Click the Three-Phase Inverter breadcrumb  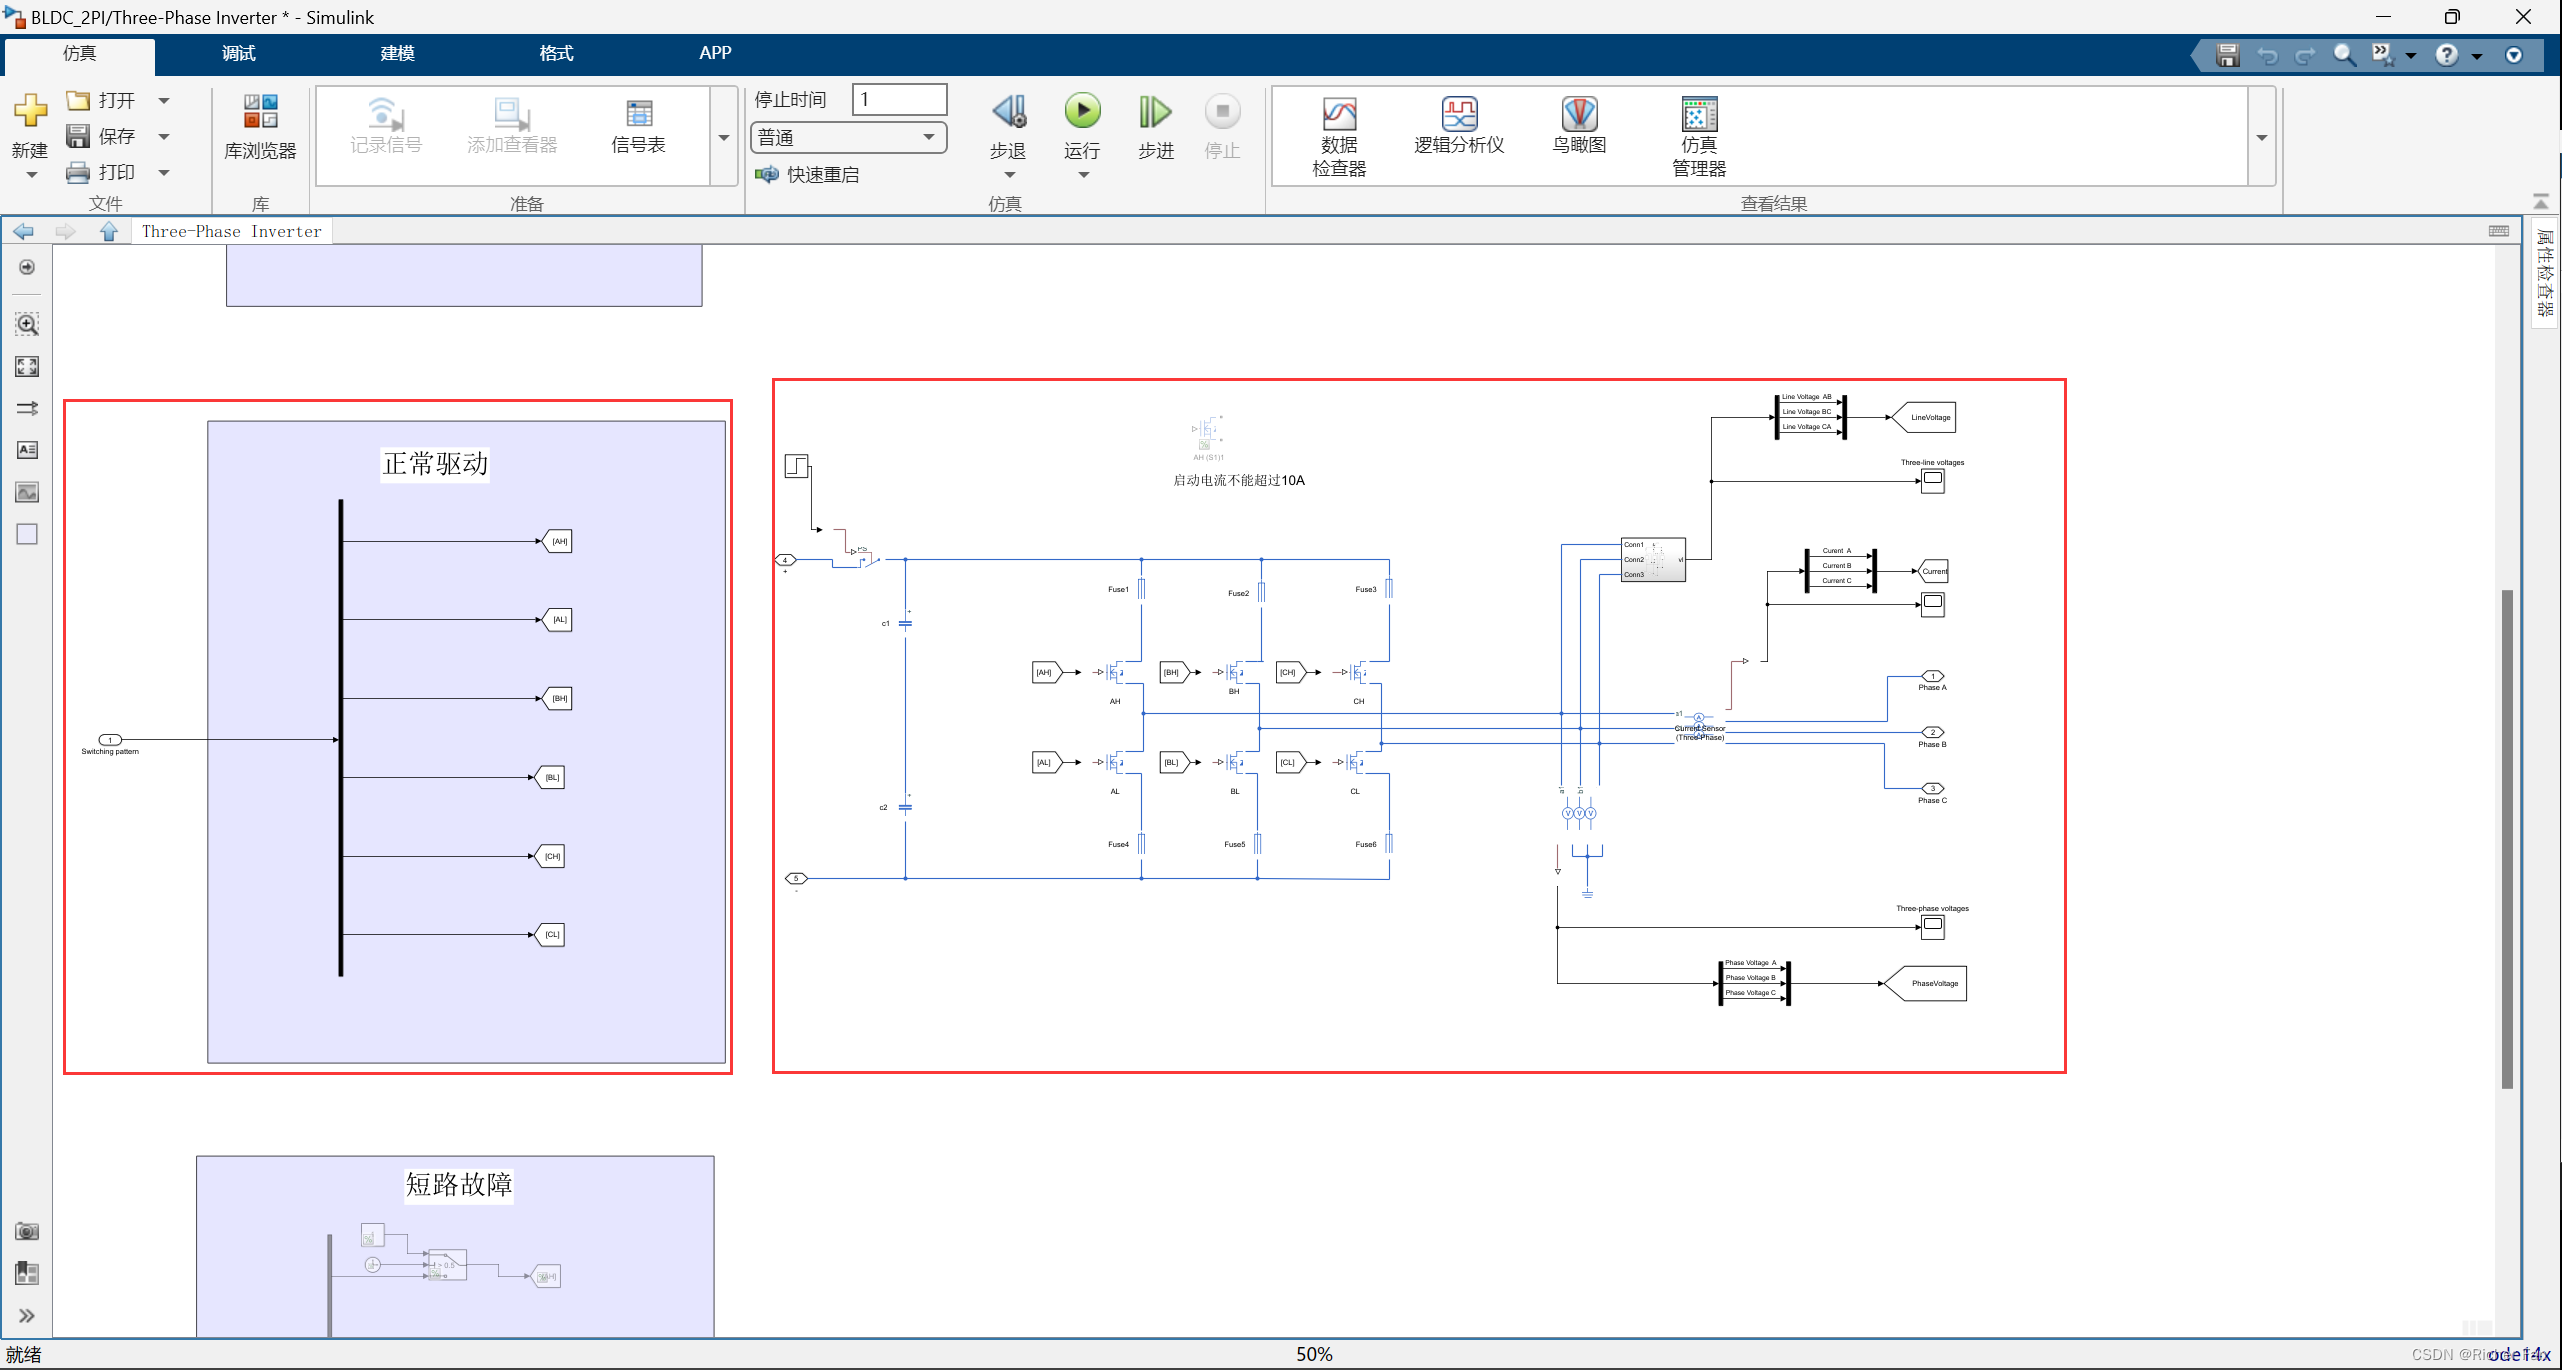(231, 231)
